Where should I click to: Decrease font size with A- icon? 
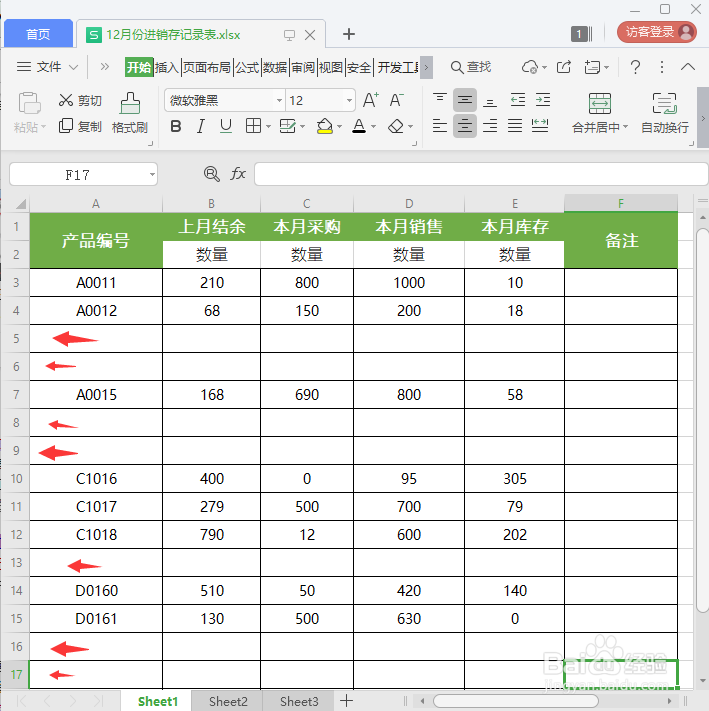pyautogui.click(x=396, y=100)
